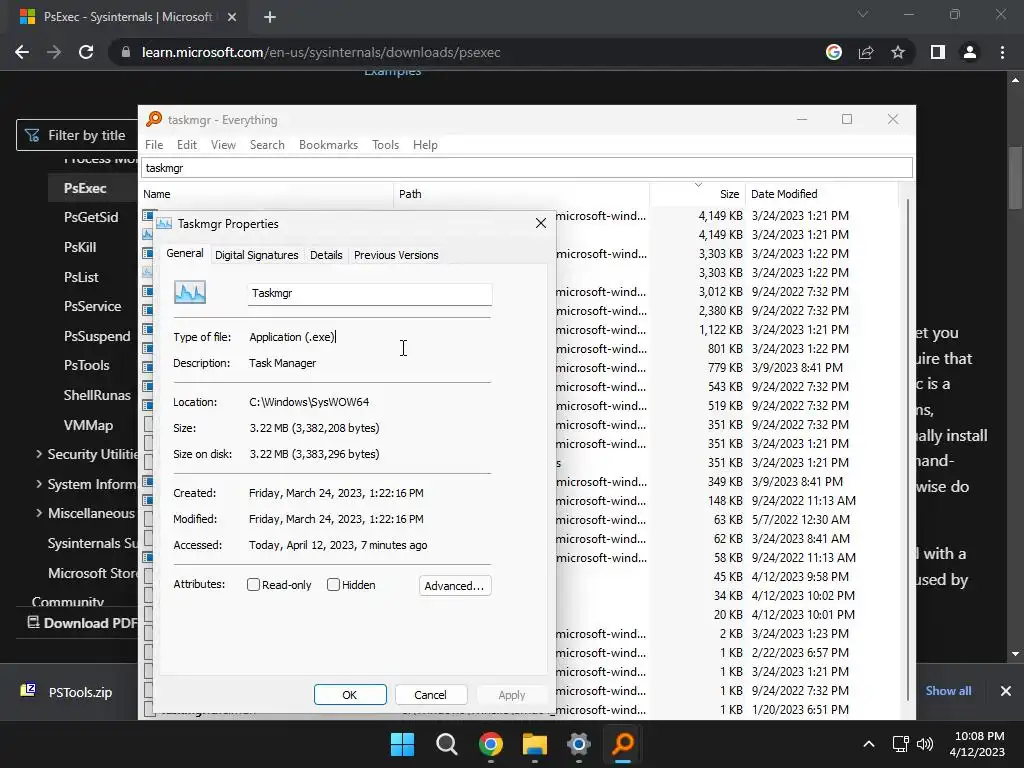The width and height of the screenshot is (1024, 768).
Task: Click the Everything search box containing taskmgr
Action: point(526,168)
